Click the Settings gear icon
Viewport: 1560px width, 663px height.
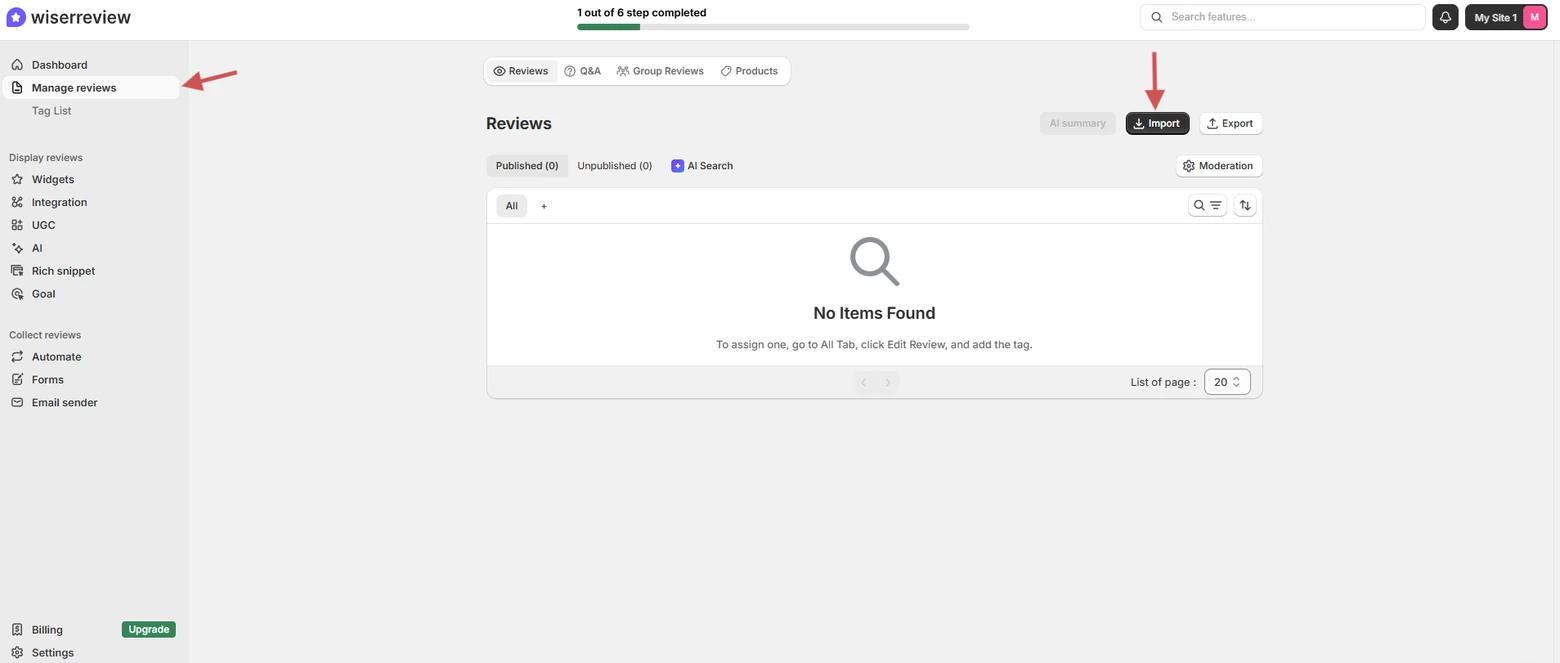[17, 652]
